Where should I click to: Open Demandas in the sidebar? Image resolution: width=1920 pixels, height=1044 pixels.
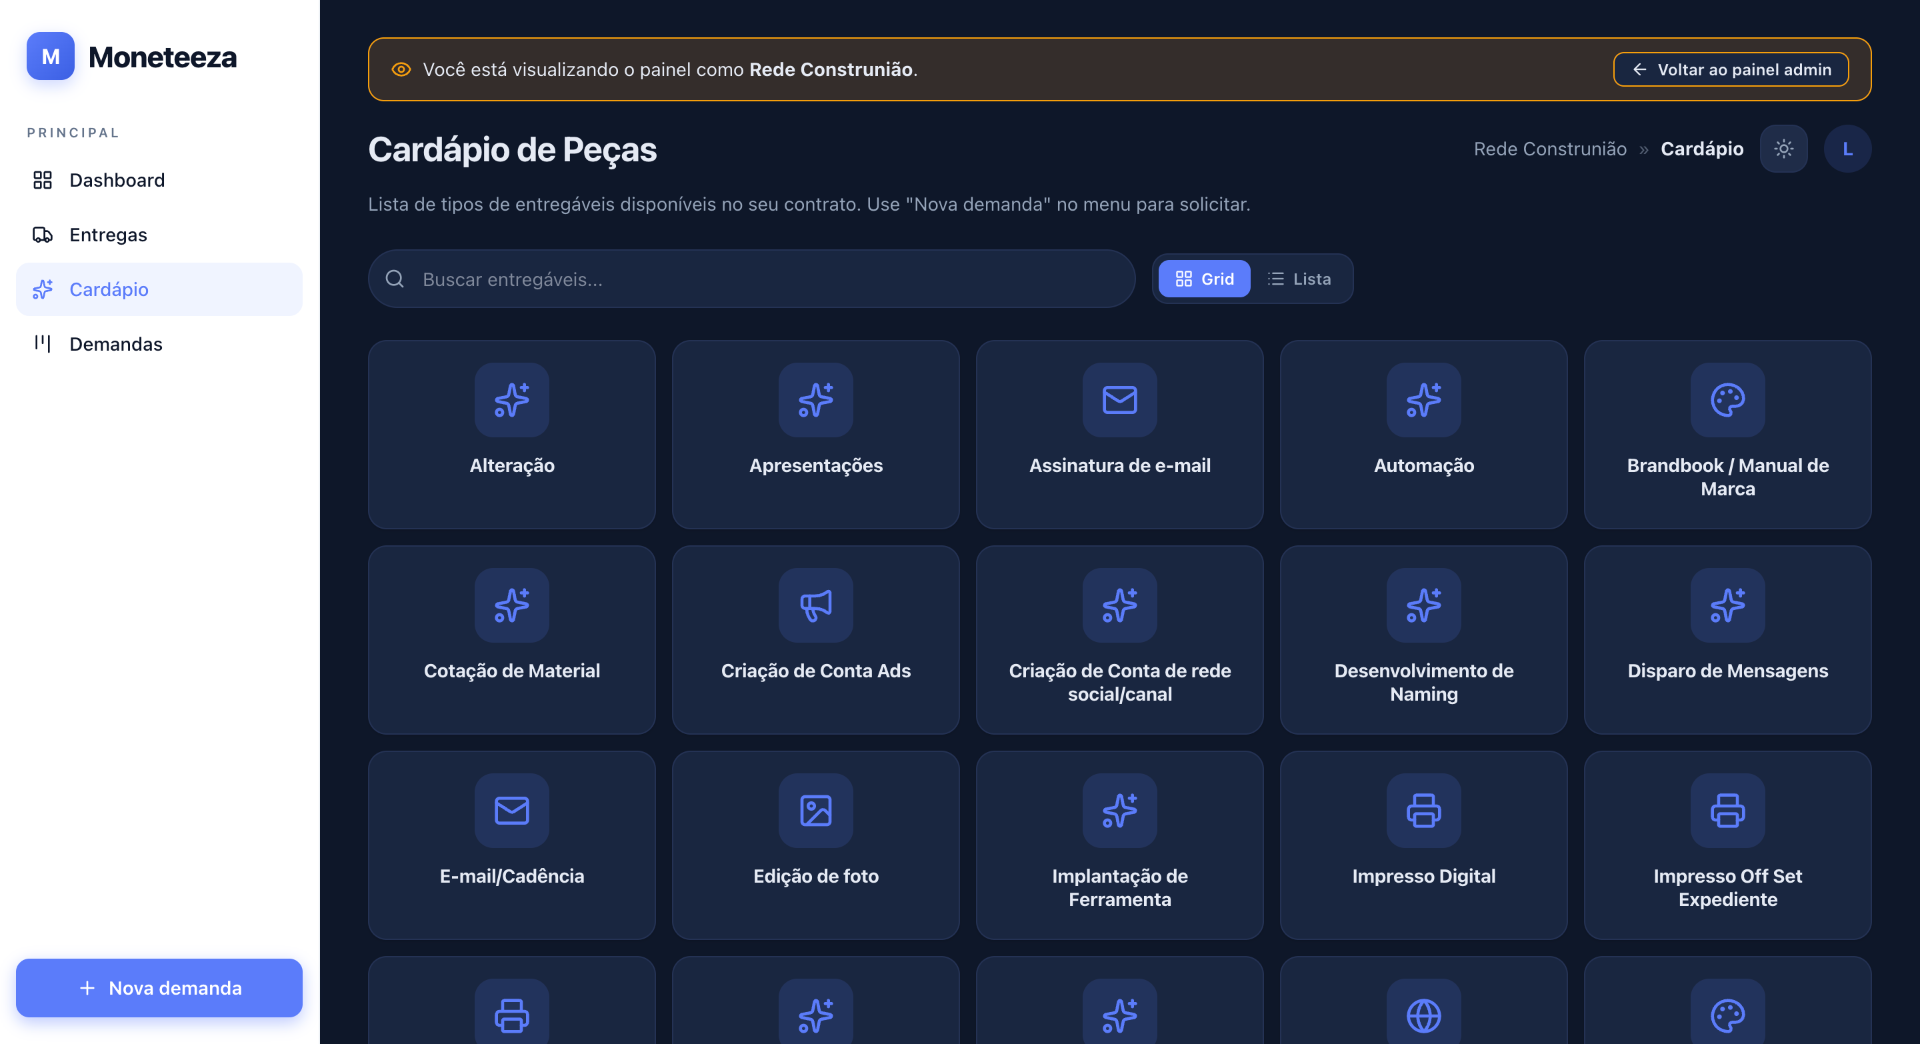[x=159, y=344]
